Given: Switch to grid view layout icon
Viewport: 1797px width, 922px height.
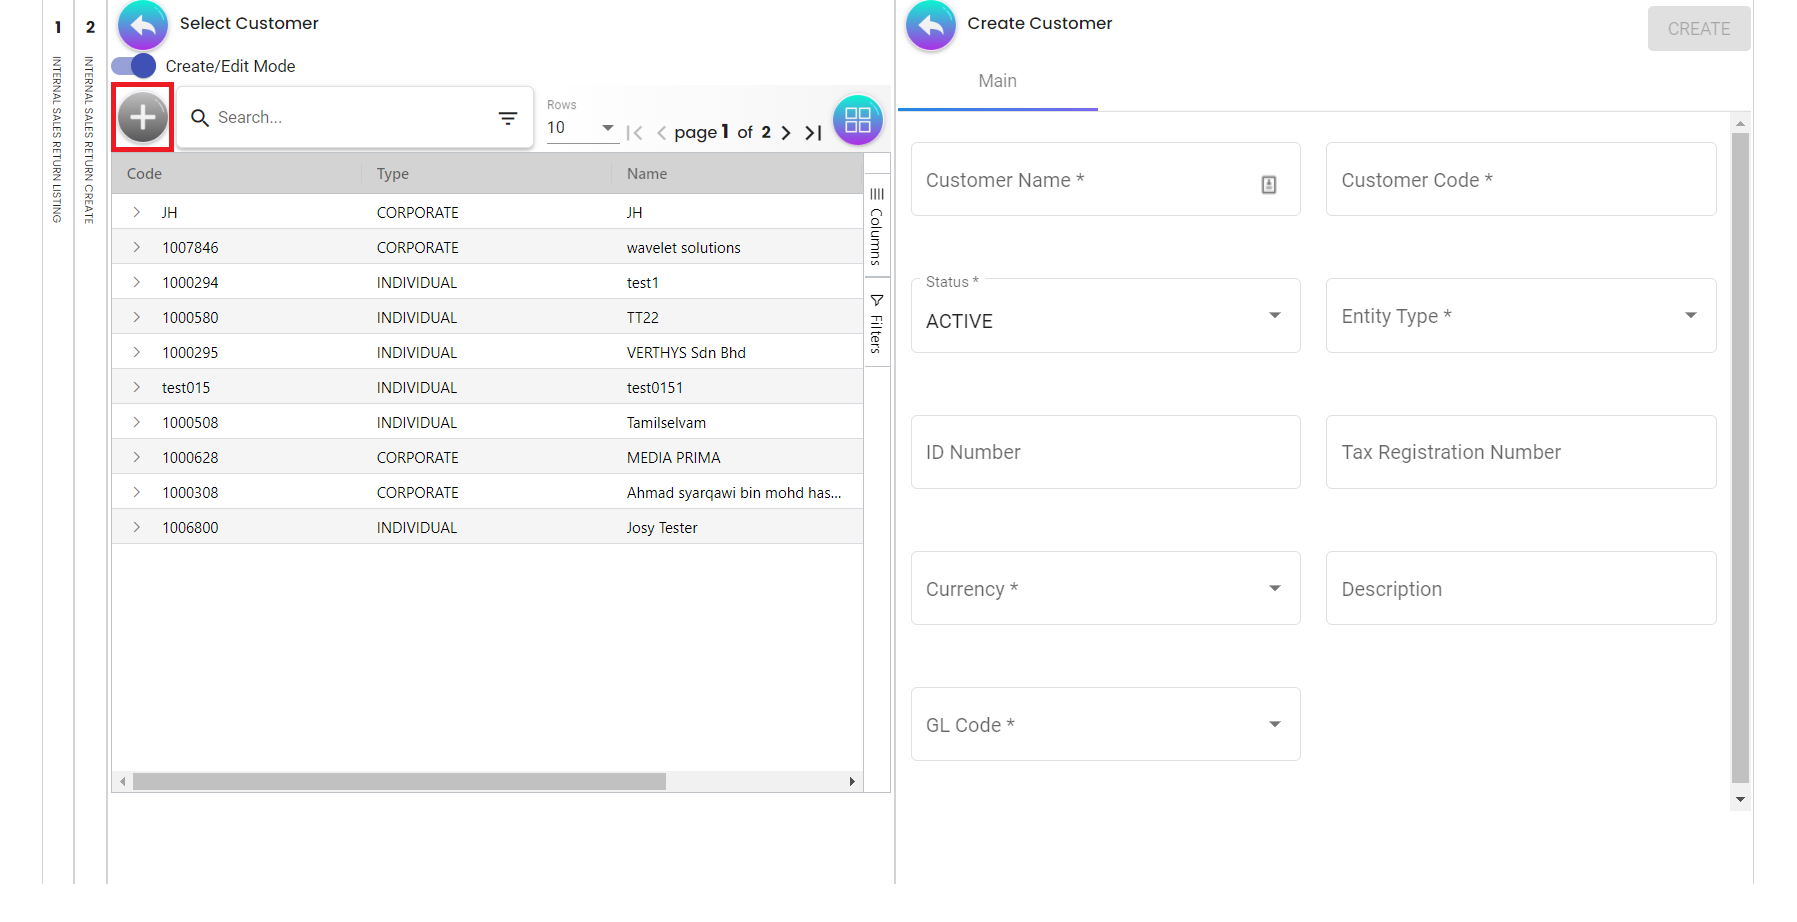Looking at the screenshot, I should 857,120.
